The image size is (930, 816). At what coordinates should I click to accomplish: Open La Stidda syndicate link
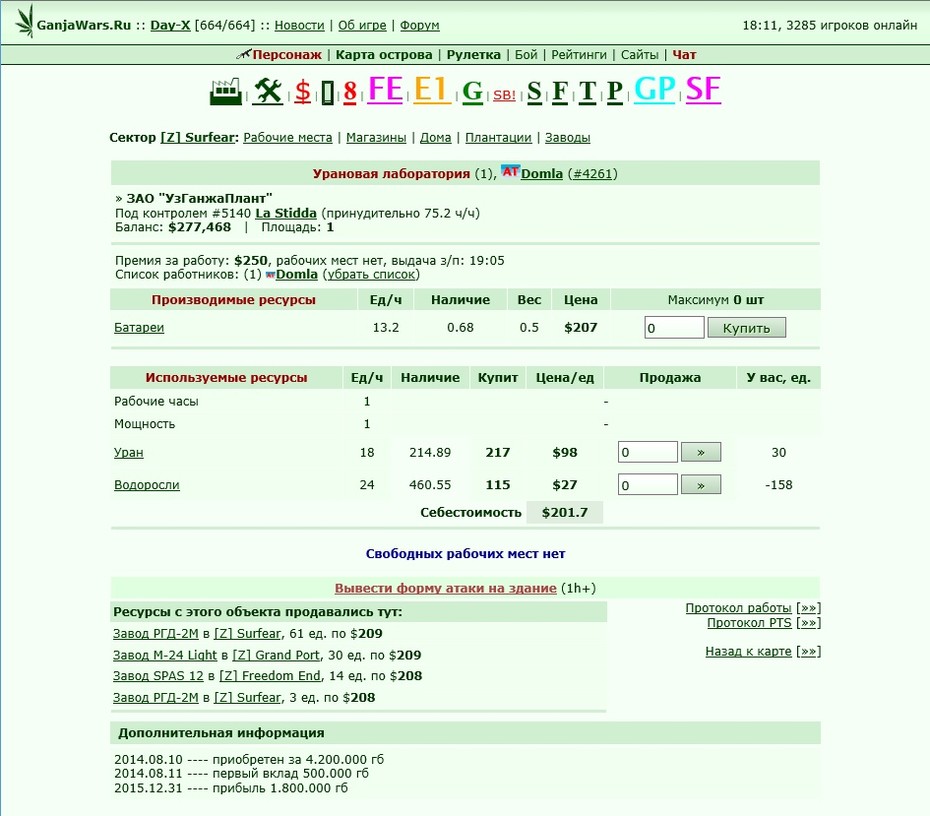coord(286,213)
